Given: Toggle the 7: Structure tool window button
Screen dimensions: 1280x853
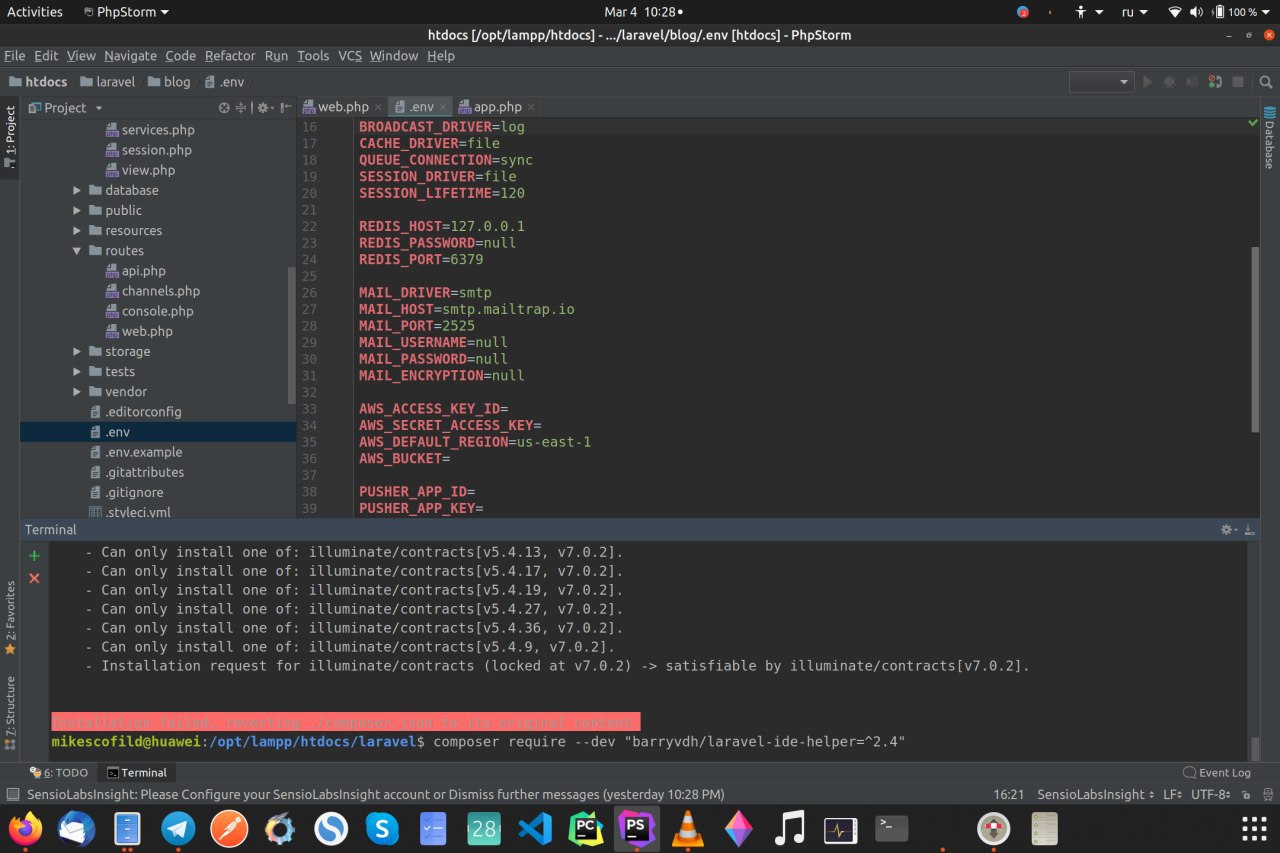Looking at the screenshot, I should [10, 712].
